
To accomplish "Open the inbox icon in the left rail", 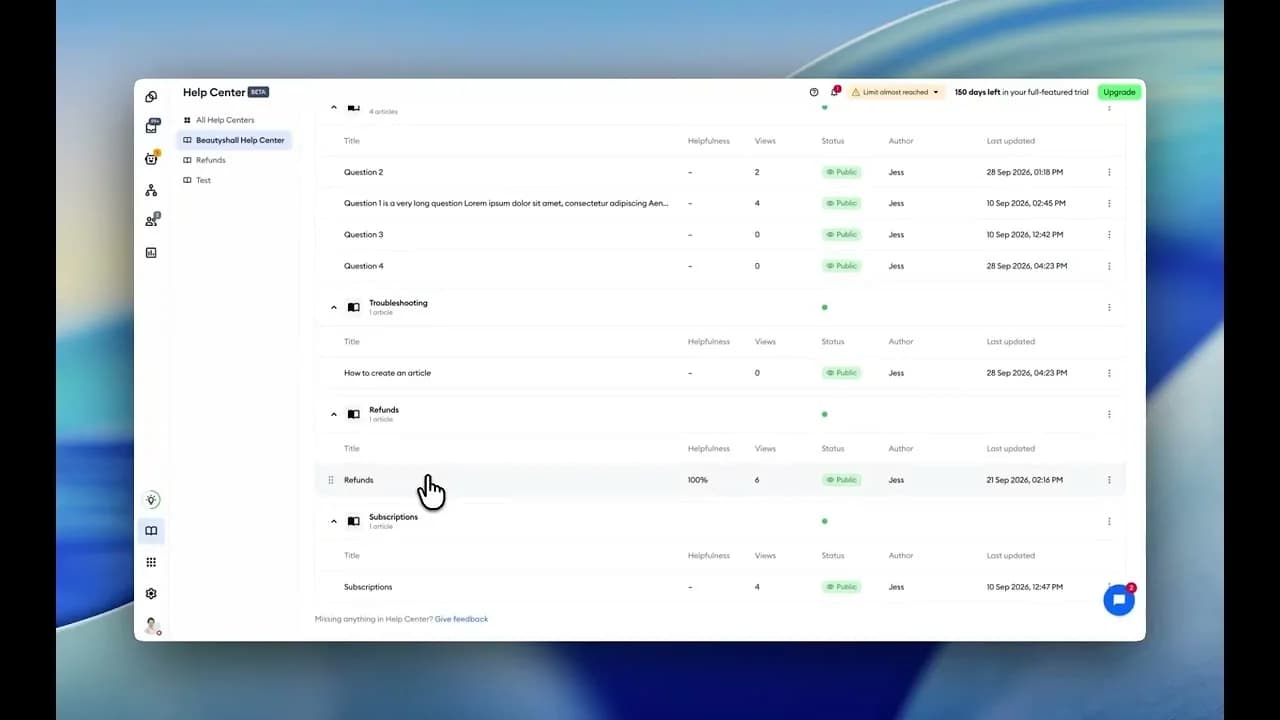I will (x=151, y=127).
